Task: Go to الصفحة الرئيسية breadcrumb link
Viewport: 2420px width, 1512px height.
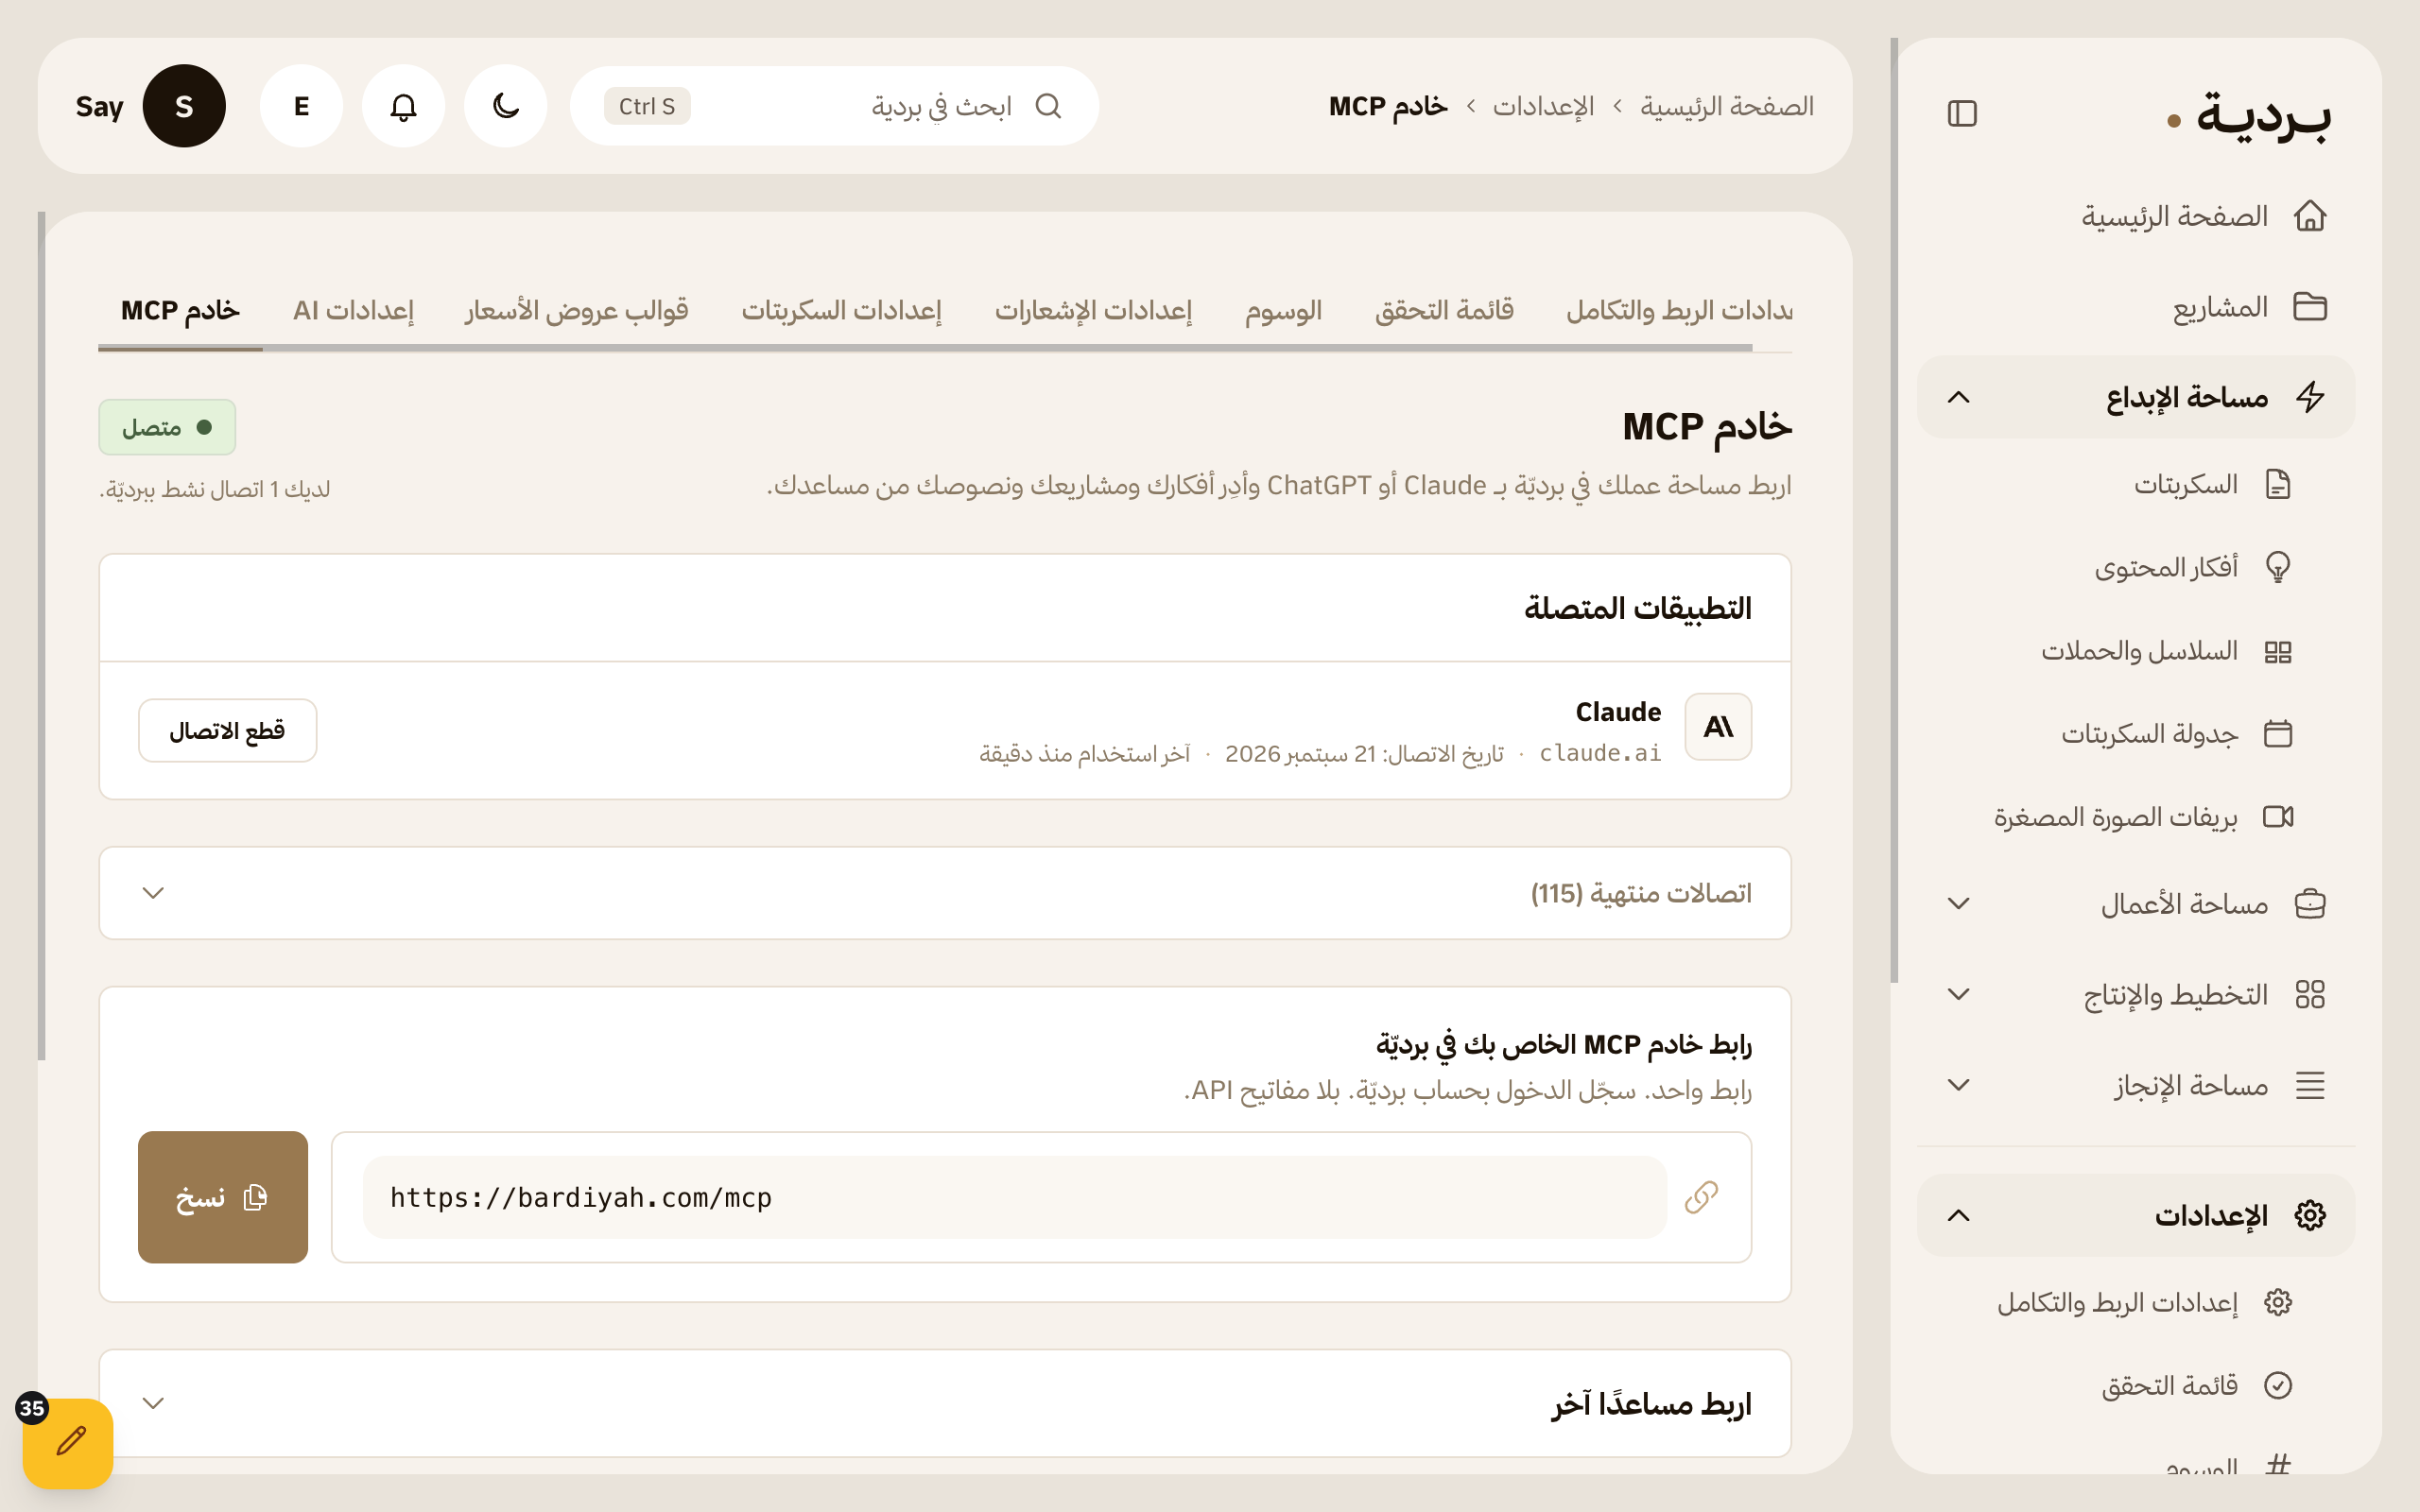Action: tap(1727, 106)
